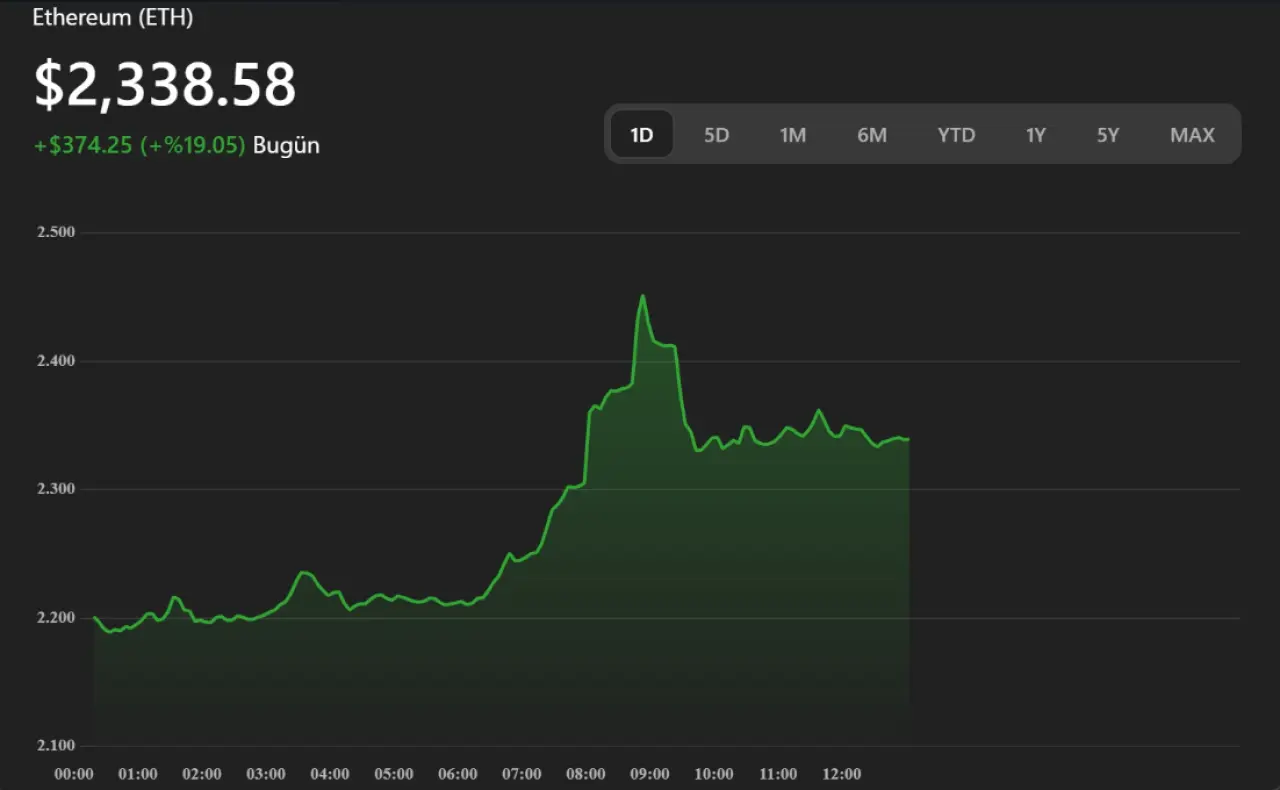
Task: Click the 10:00 time axis label
Action: coord(714,774)
